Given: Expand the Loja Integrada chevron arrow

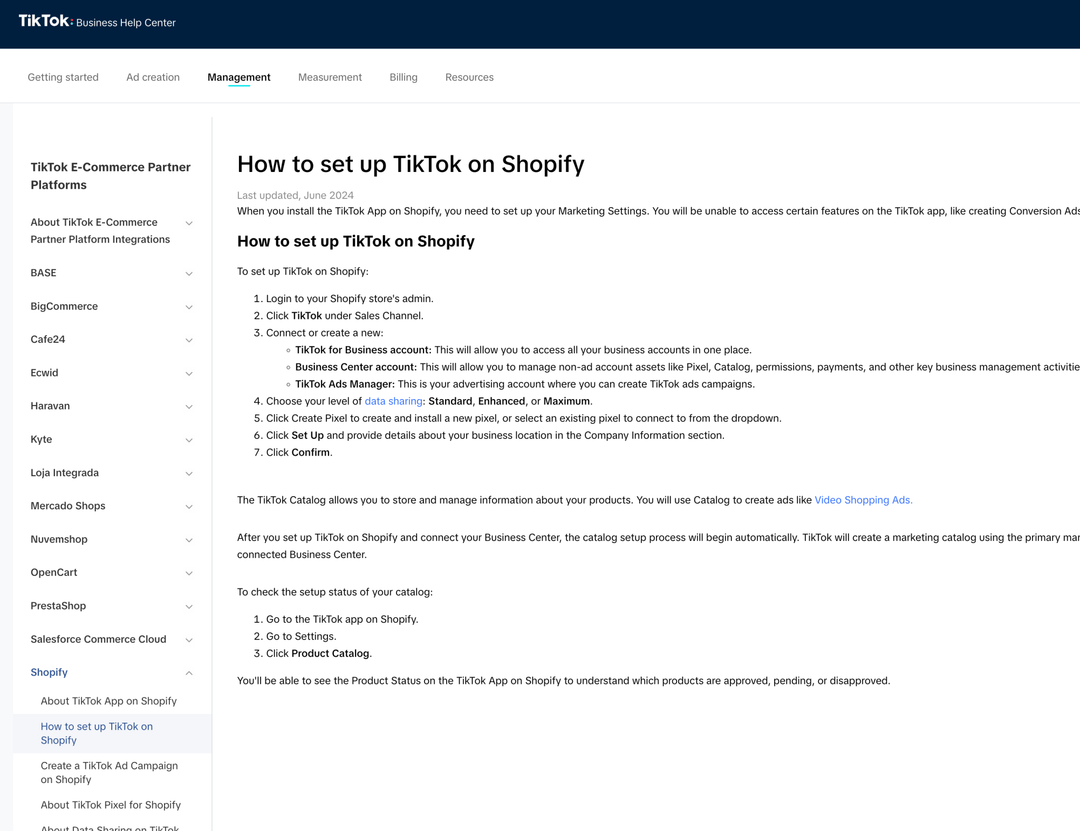Looking at the screenshot, I should (189, 473).
